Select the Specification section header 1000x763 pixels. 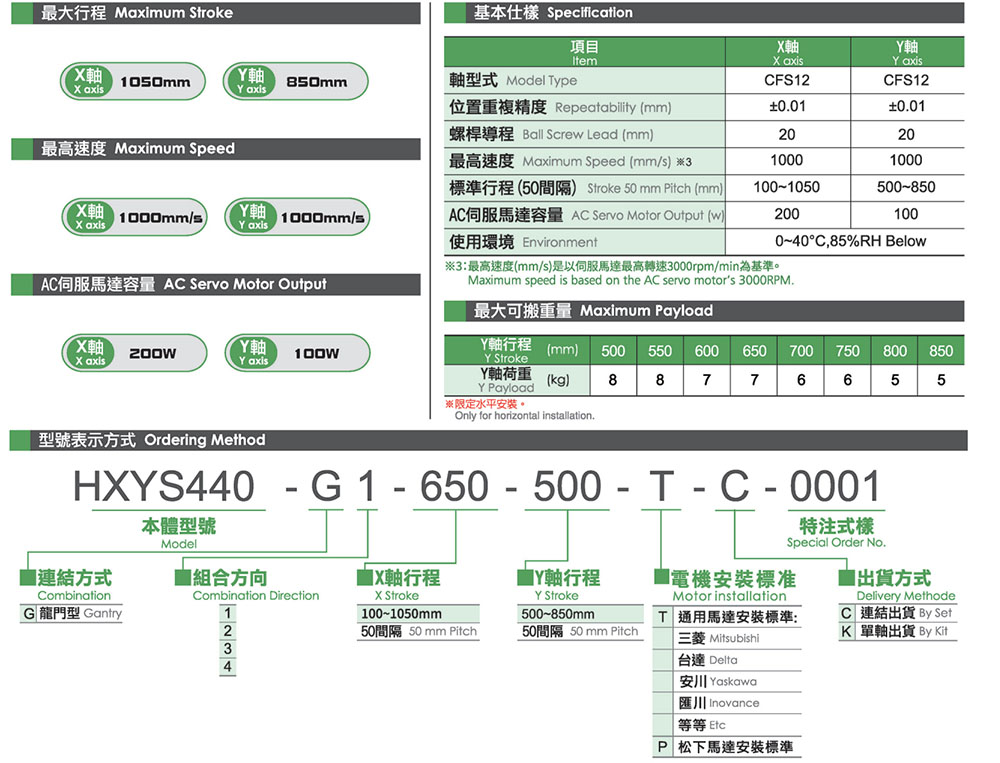point(704,13)
